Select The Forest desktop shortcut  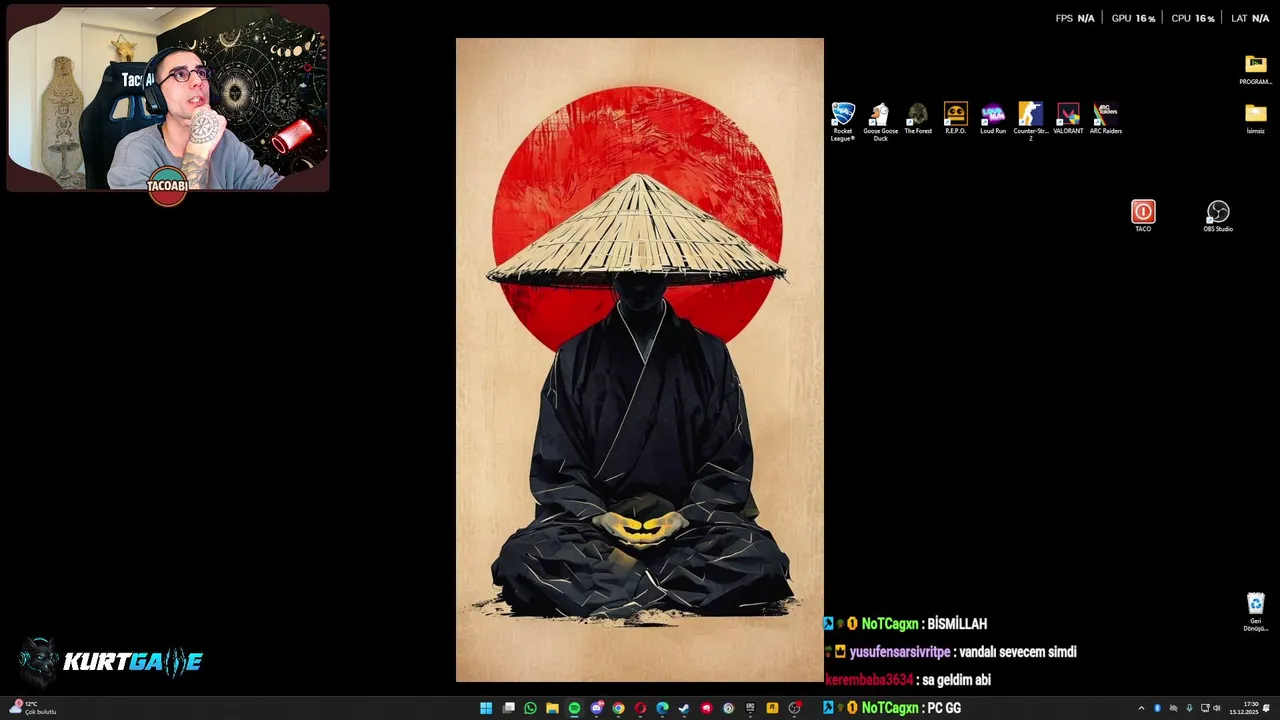[918, 118]
